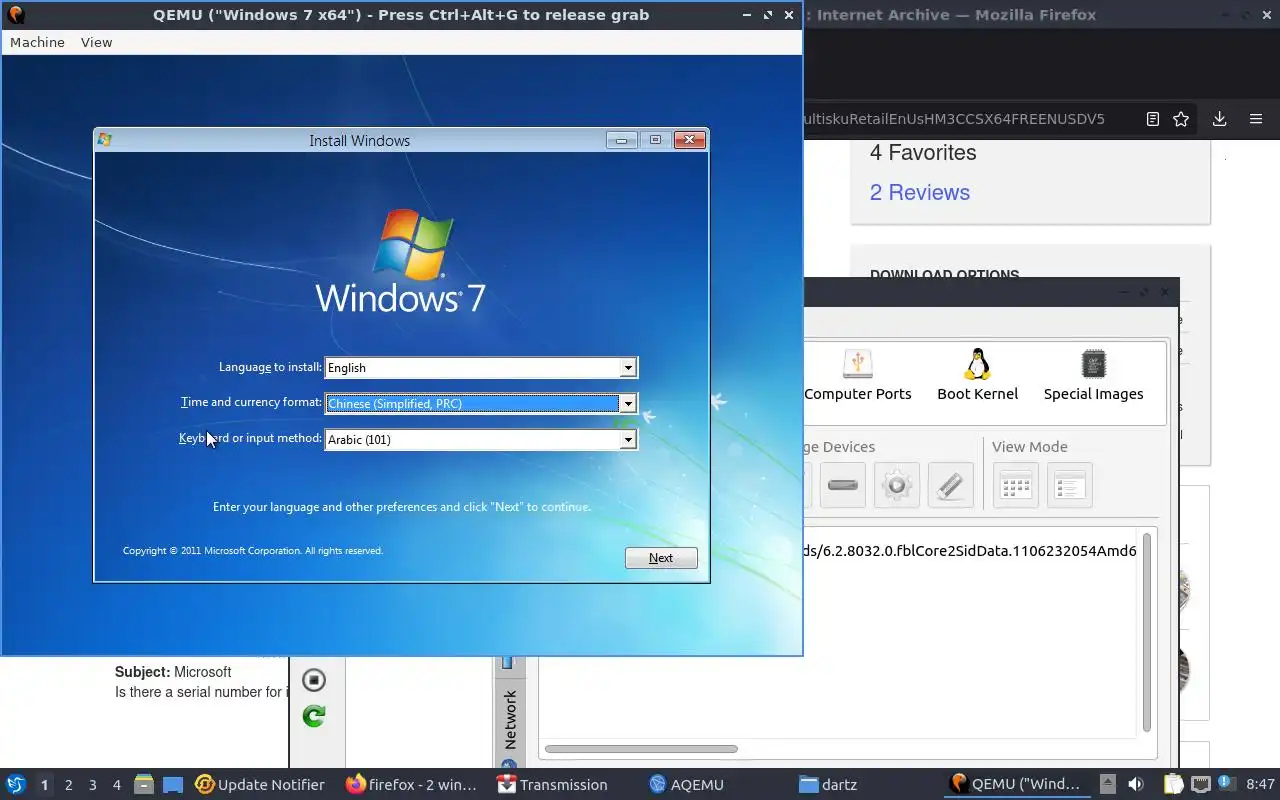1280x800 pixels.
Task: Open Update Notifier taskbar entry
Action: [x=260, y=784]
